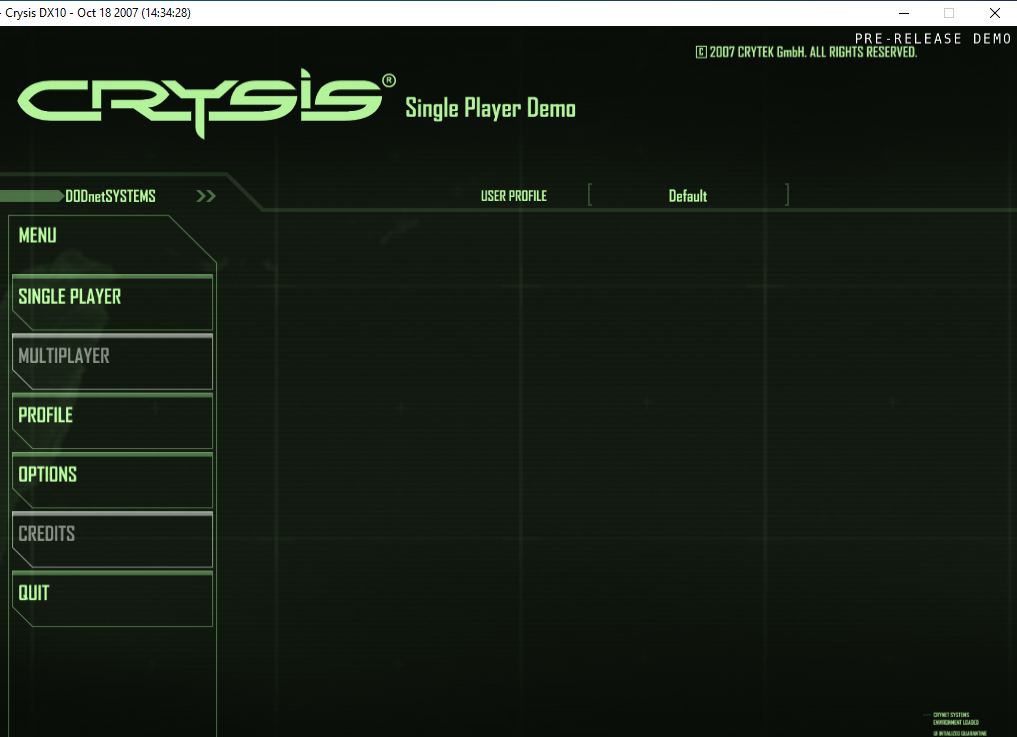Quit the game via Quit button
Screen dimensions: 1017x737
[112, 599]
